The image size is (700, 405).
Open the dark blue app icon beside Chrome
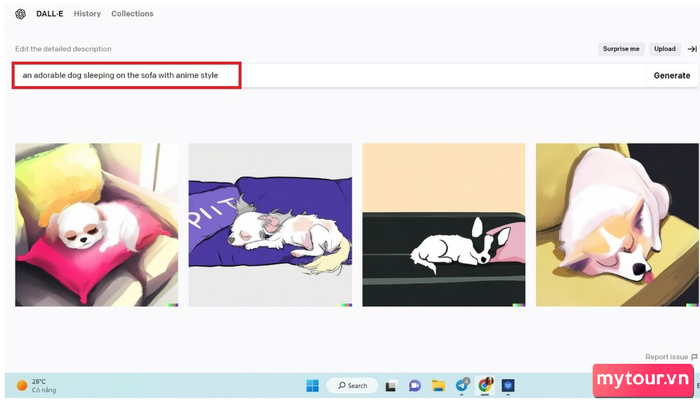click(508, 385)
